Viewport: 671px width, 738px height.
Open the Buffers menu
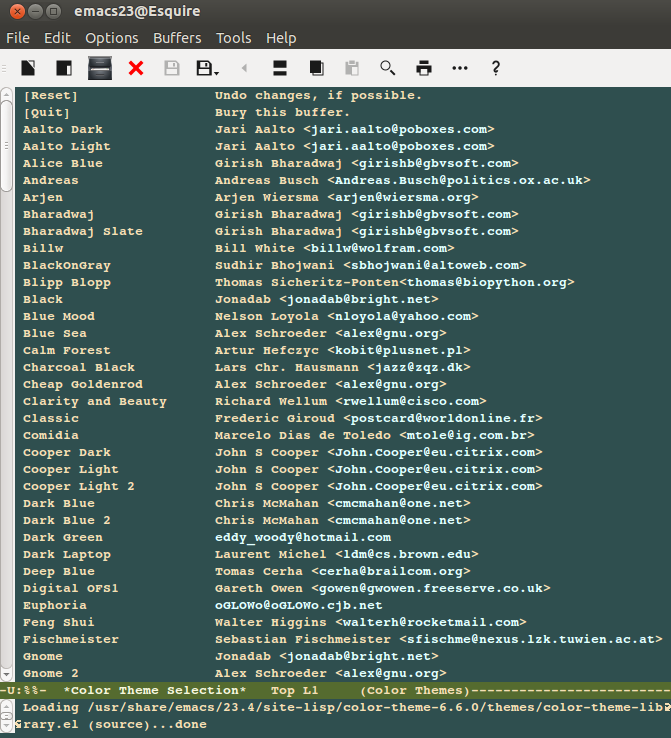pyautogui.click(x=177, y=38)
